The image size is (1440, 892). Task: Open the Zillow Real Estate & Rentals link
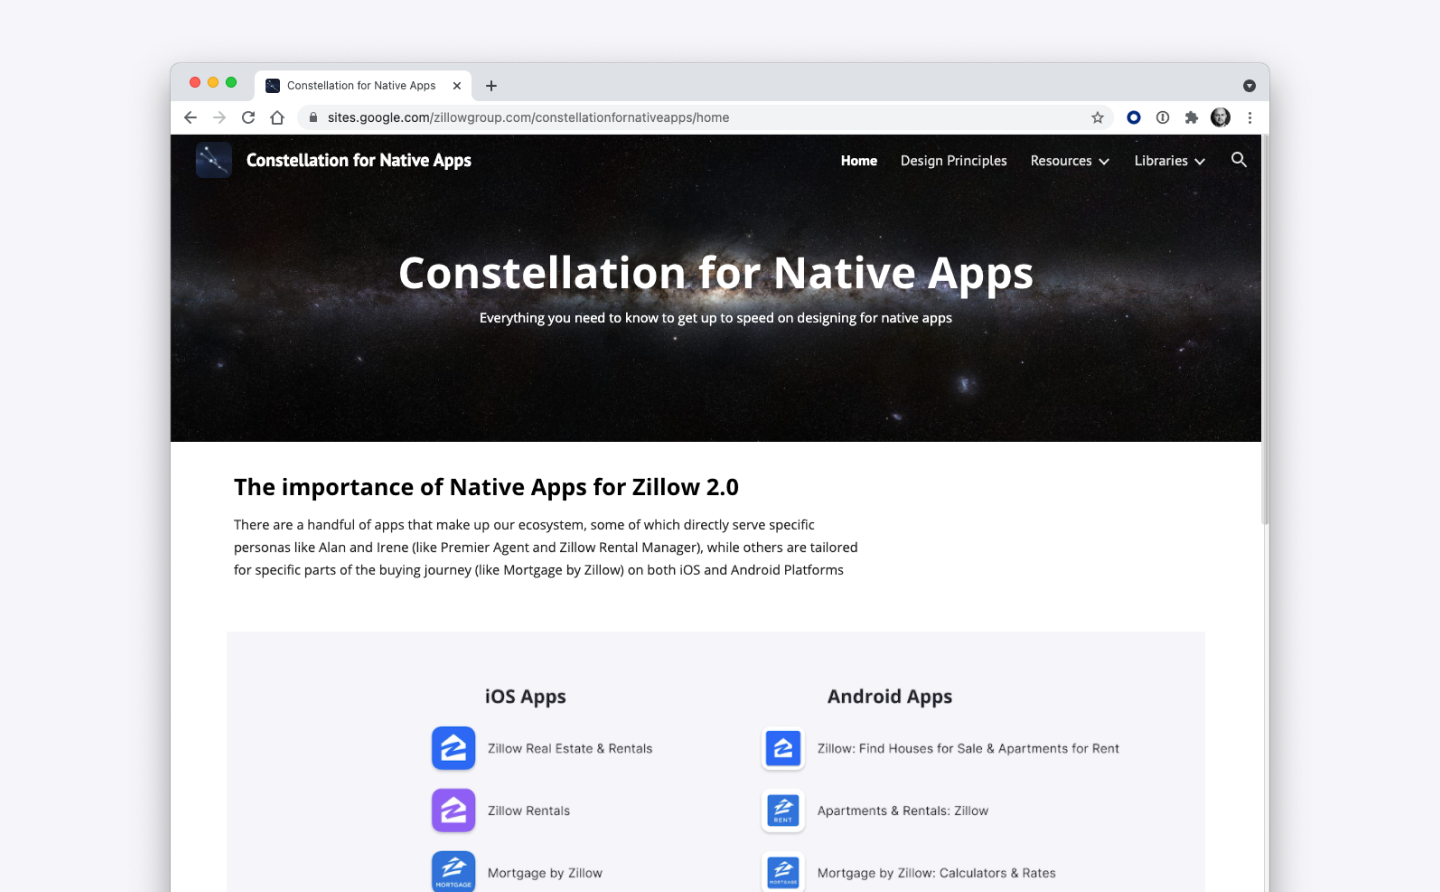[570, 748]
